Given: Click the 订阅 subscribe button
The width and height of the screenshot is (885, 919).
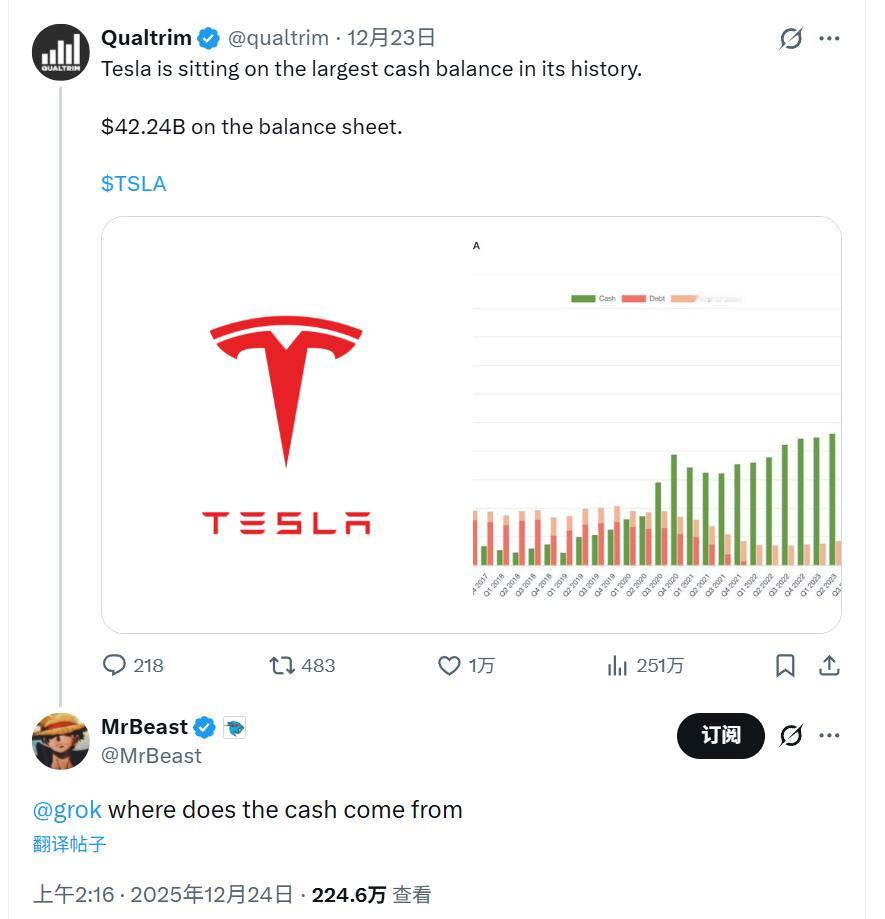Looking at the screenshot, I should click(x=720, y=736).
